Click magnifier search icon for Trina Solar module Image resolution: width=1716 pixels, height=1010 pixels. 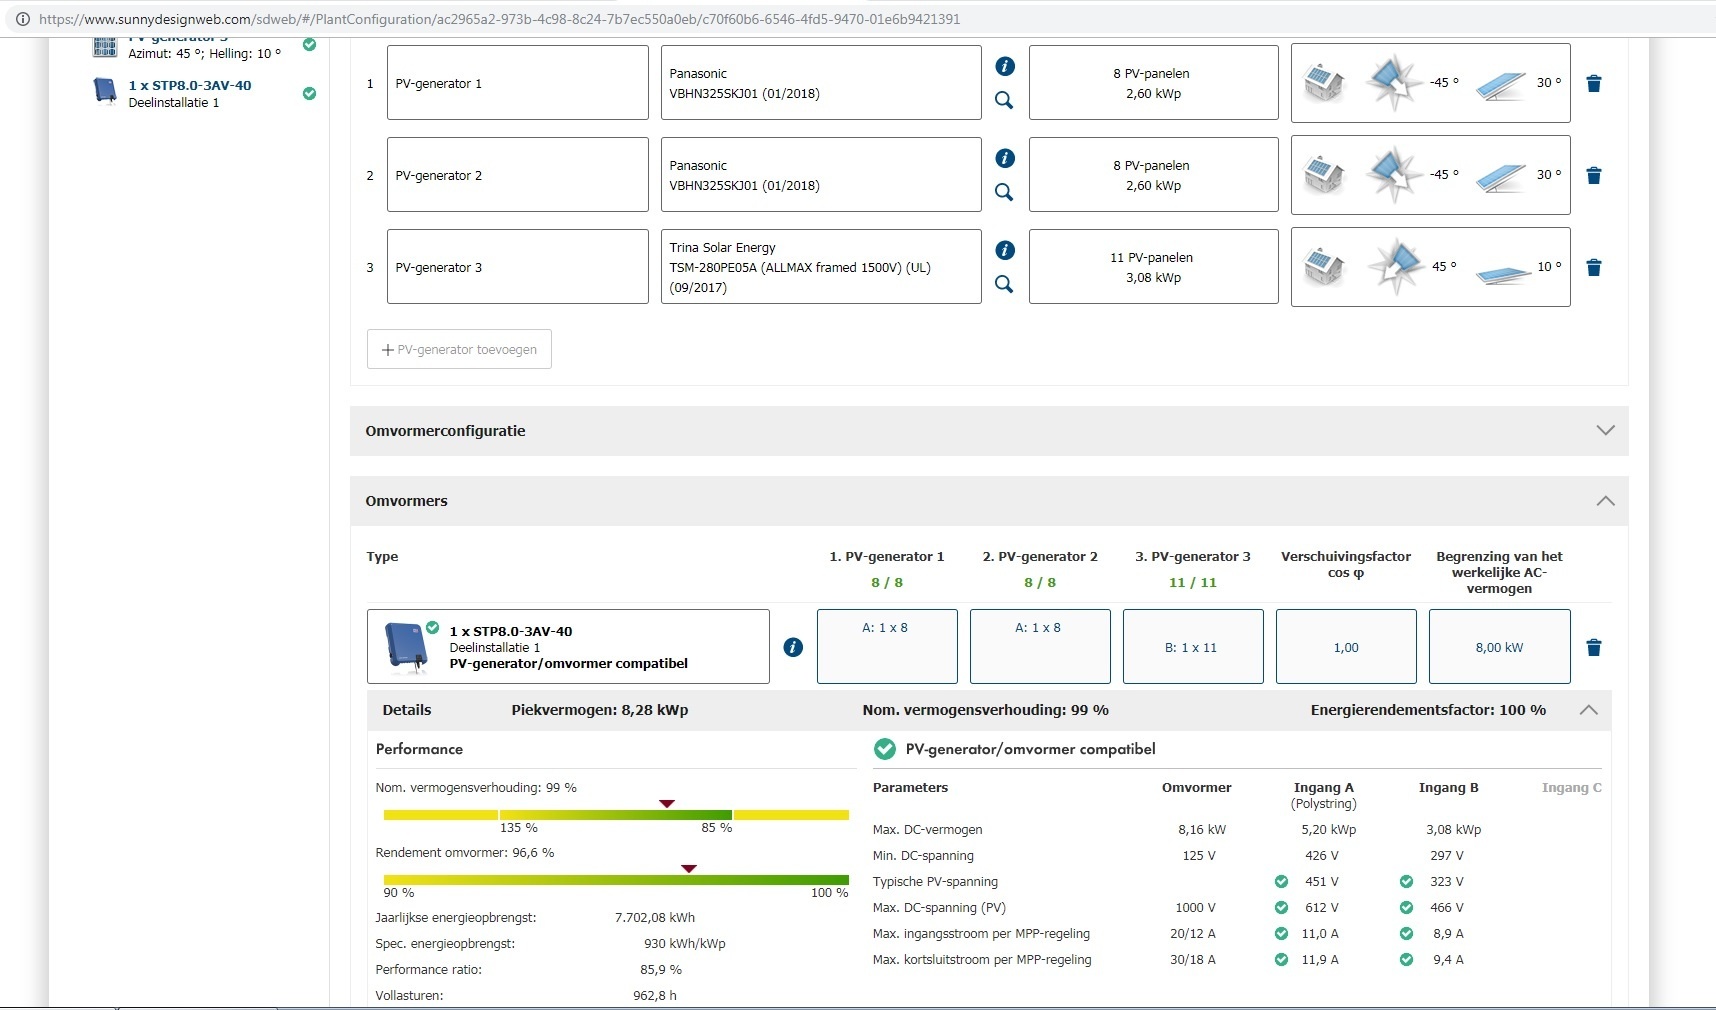1004,284
